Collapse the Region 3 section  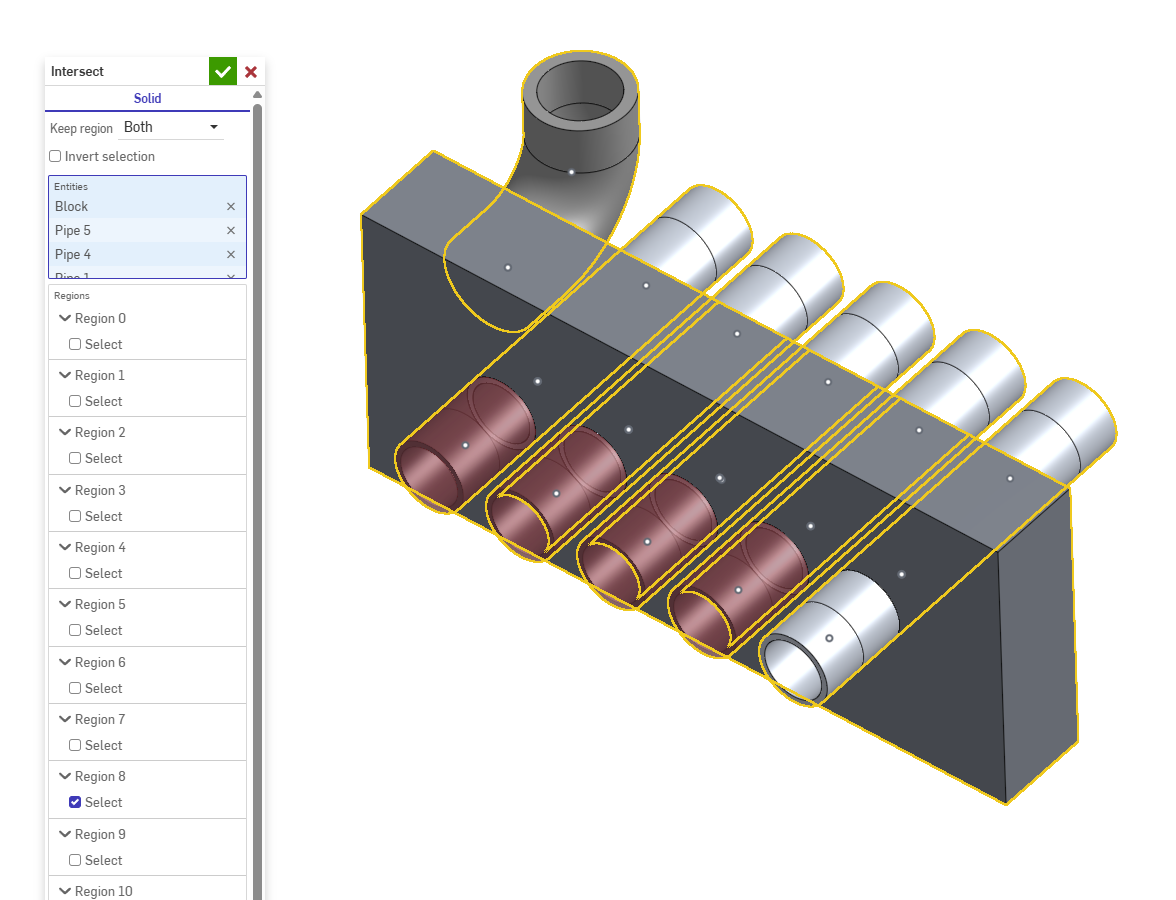pyautogui.click(x=65, y=490)
